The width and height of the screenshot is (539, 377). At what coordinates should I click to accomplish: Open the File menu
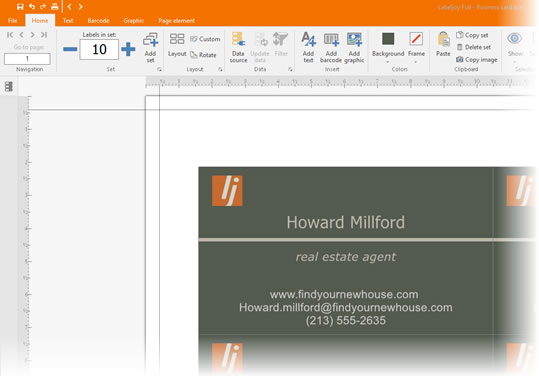[12, 21]
